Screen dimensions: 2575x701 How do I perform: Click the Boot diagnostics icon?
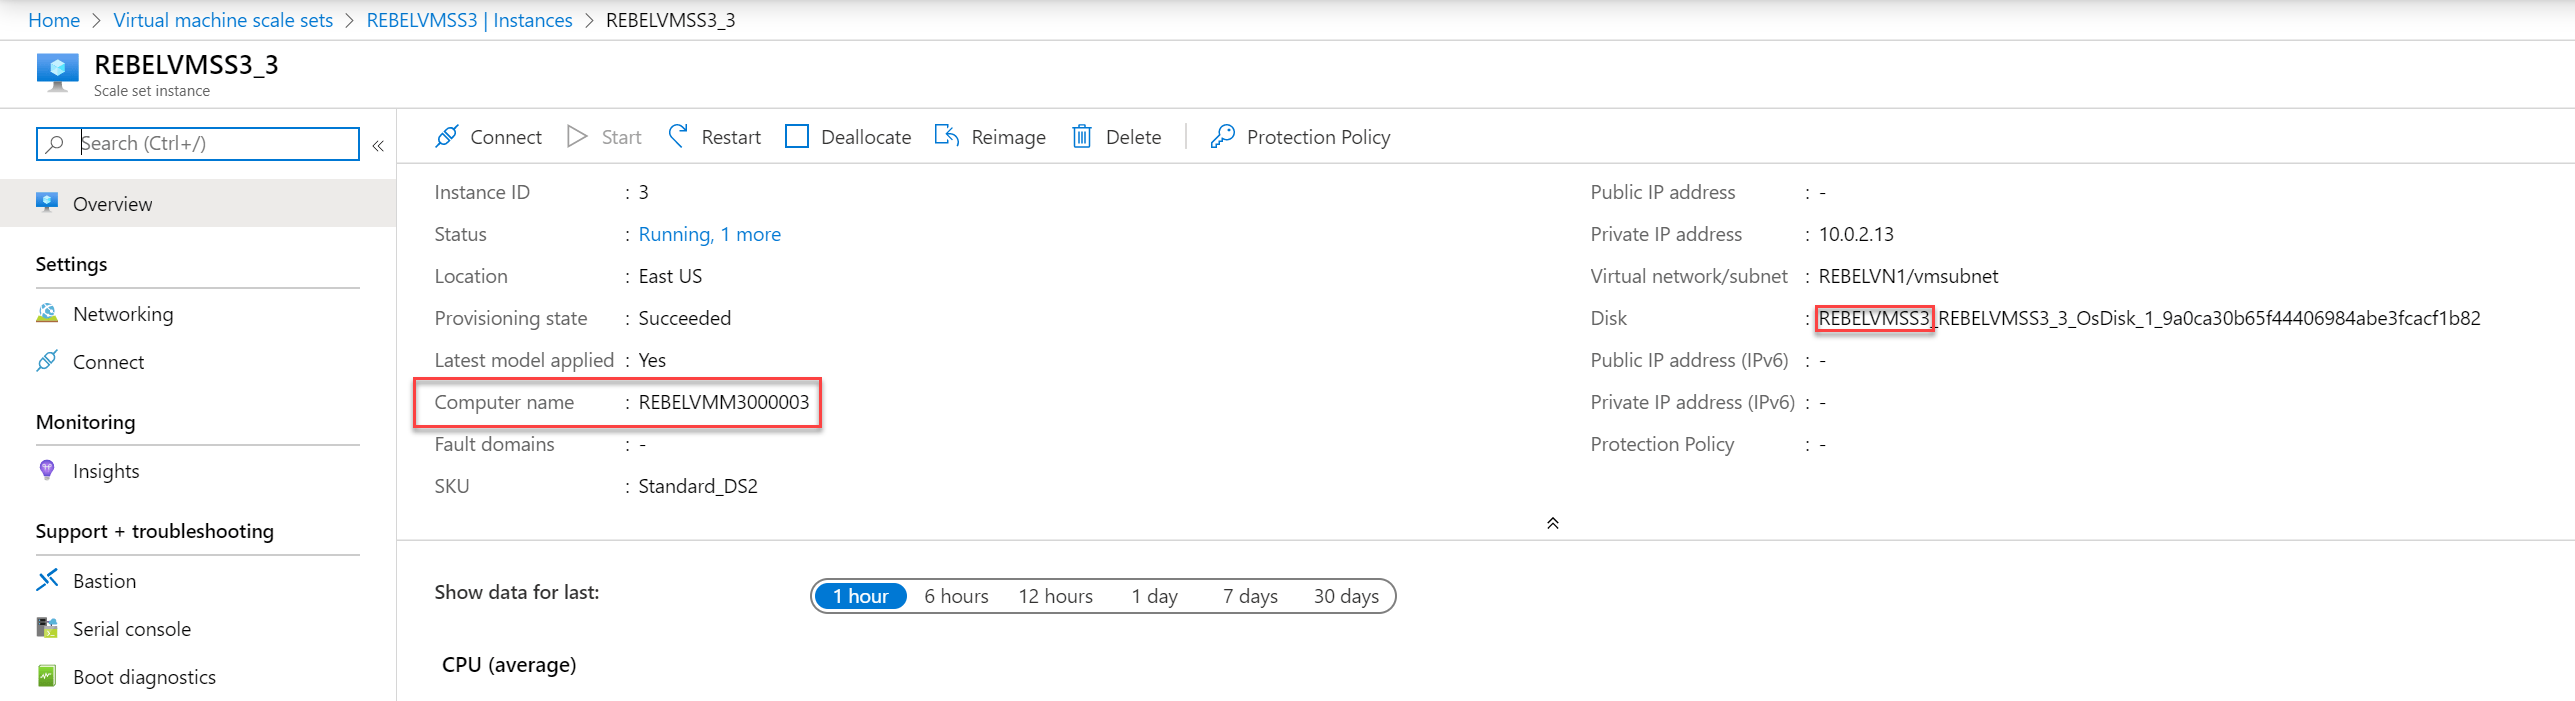[x=47, y=676]
